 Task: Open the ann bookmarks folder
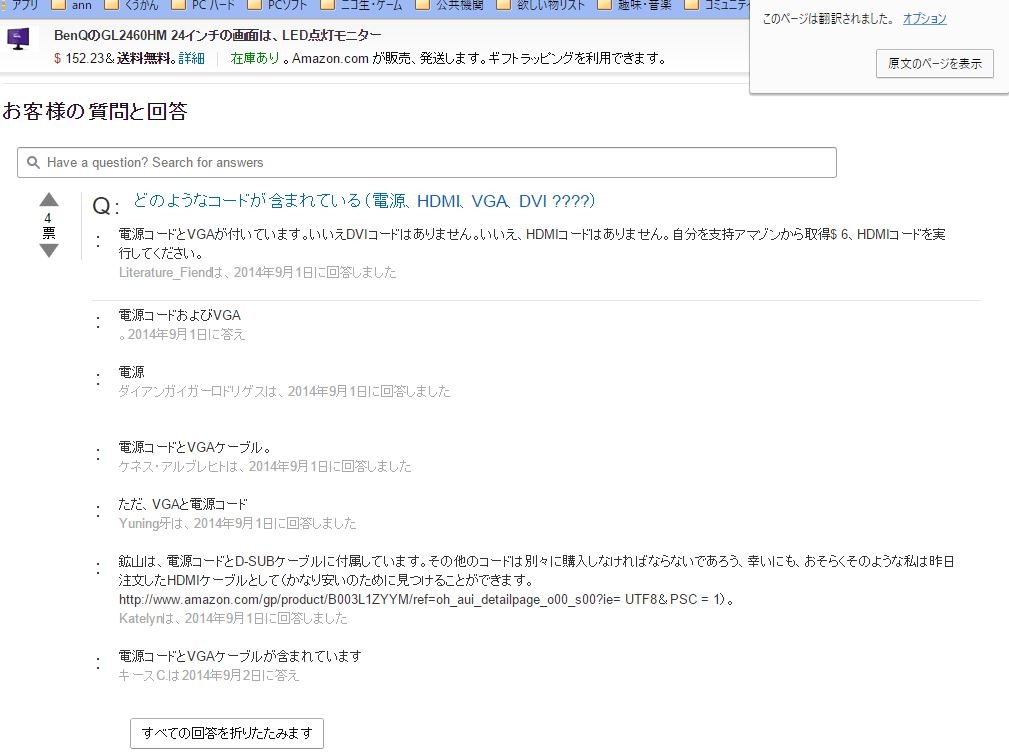[72, 5]
